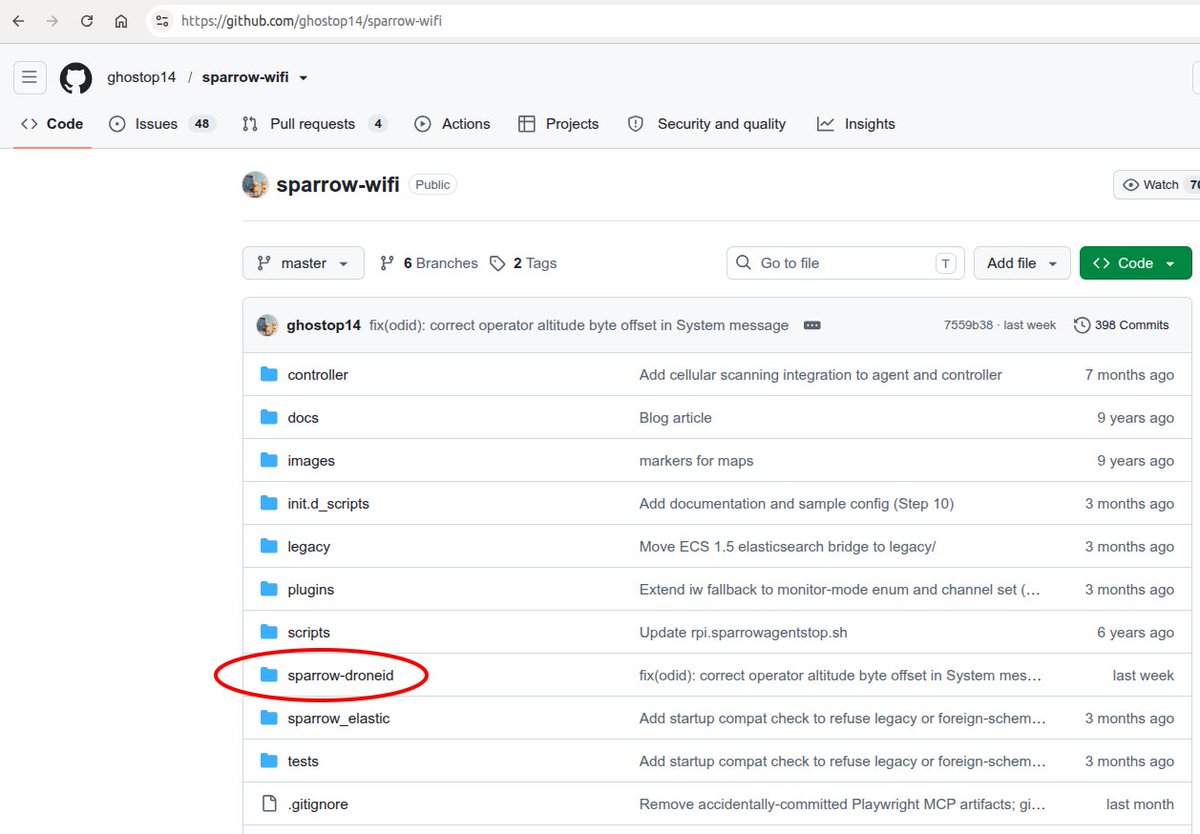The image size is (1200, 834).
Task: Click the browser back arrow
Action: pos(18,20)
